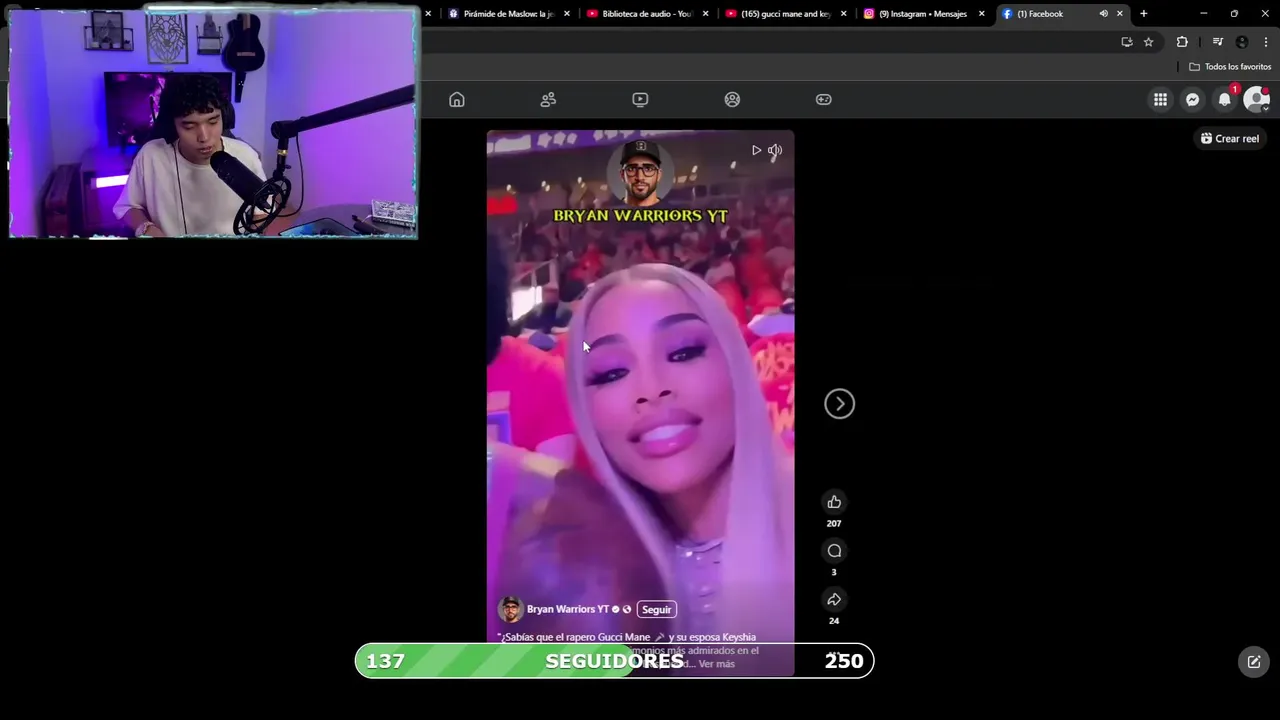Open the Bryan Warriors YT profile name
1280x720 pixels.
point(568,609)
